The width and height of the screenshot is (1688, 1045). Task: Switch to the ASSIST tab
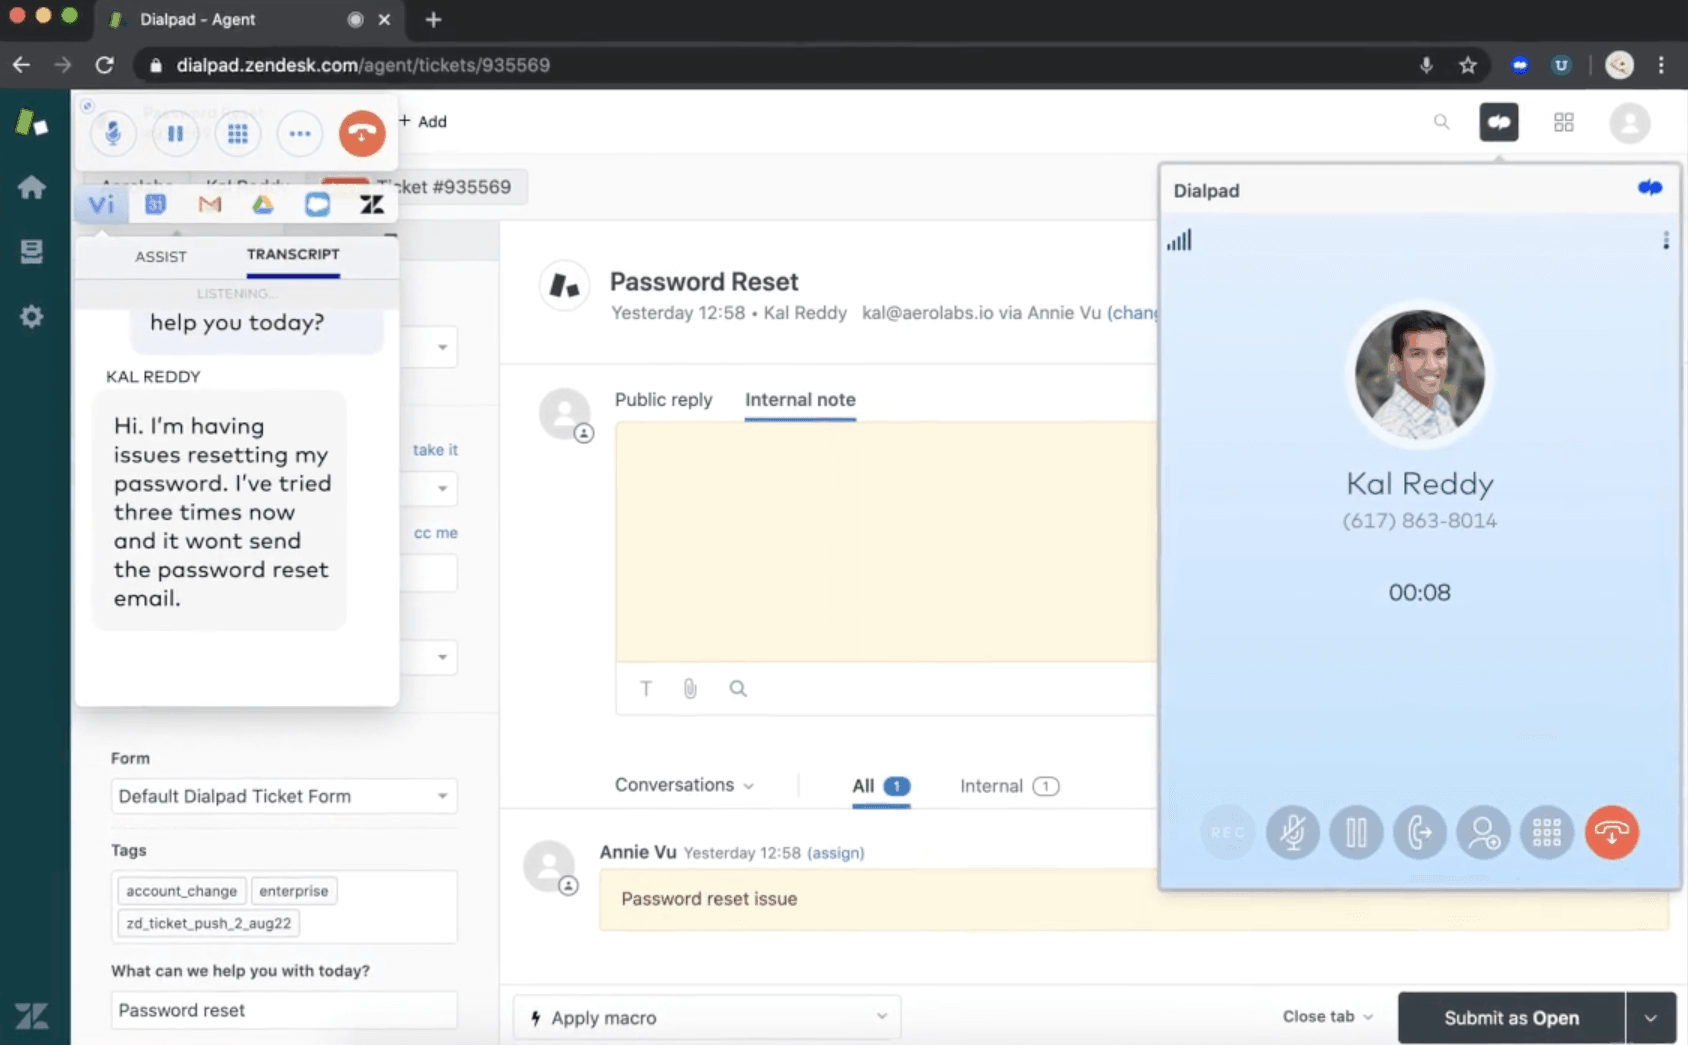tap(161, 256)
